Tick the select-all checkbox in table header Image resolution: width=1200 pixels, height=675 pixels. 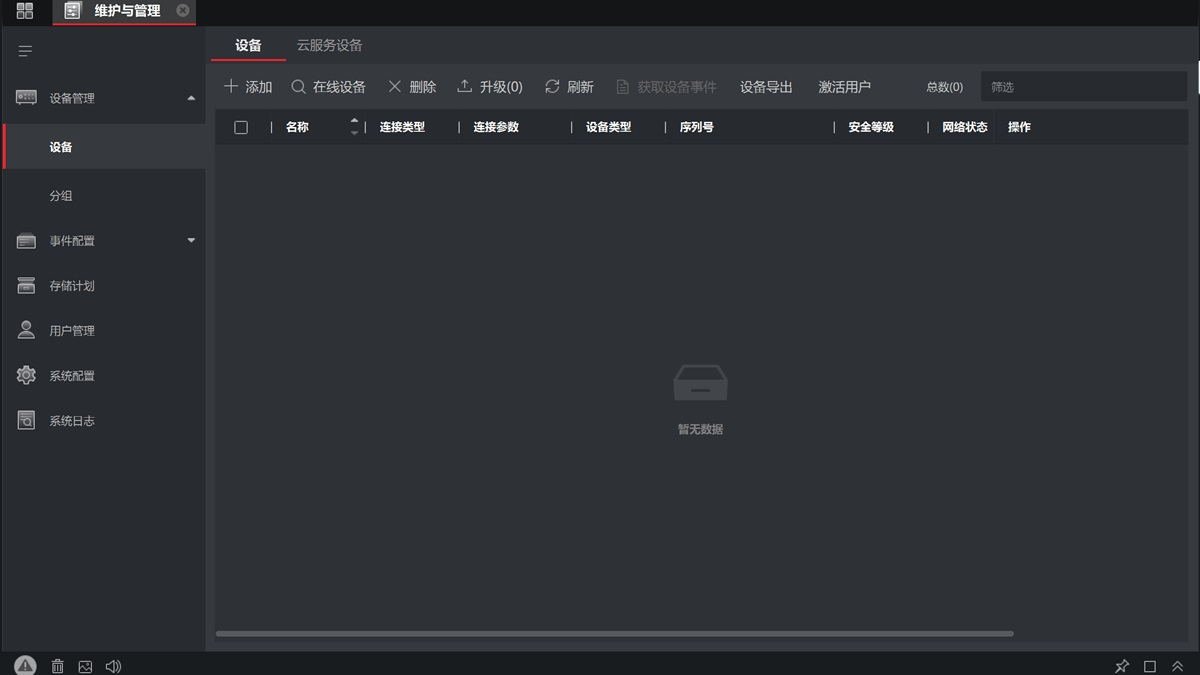point(241,127)
